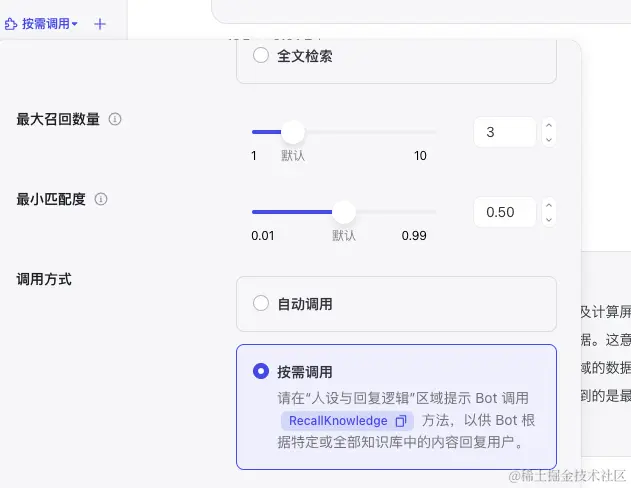Copy the RecallKnowledge method name

[401, 421]
